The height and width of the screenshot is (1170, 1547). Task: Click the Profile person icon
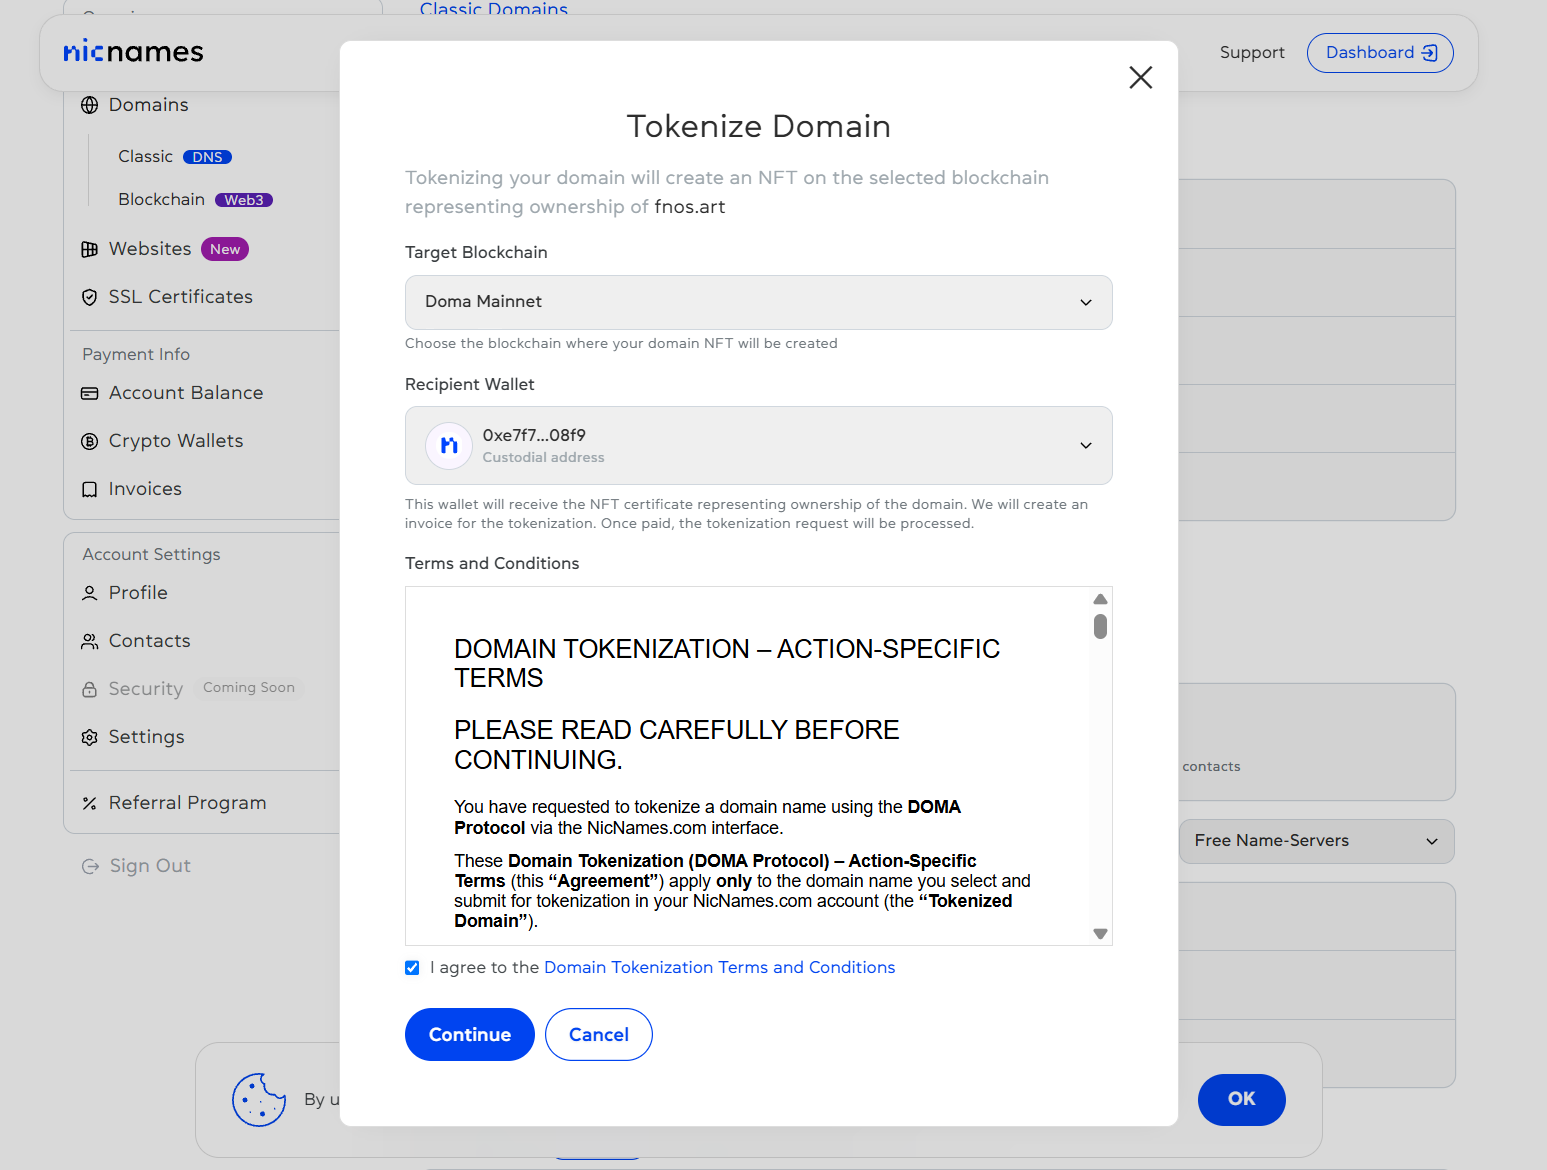tap(90, 593)
